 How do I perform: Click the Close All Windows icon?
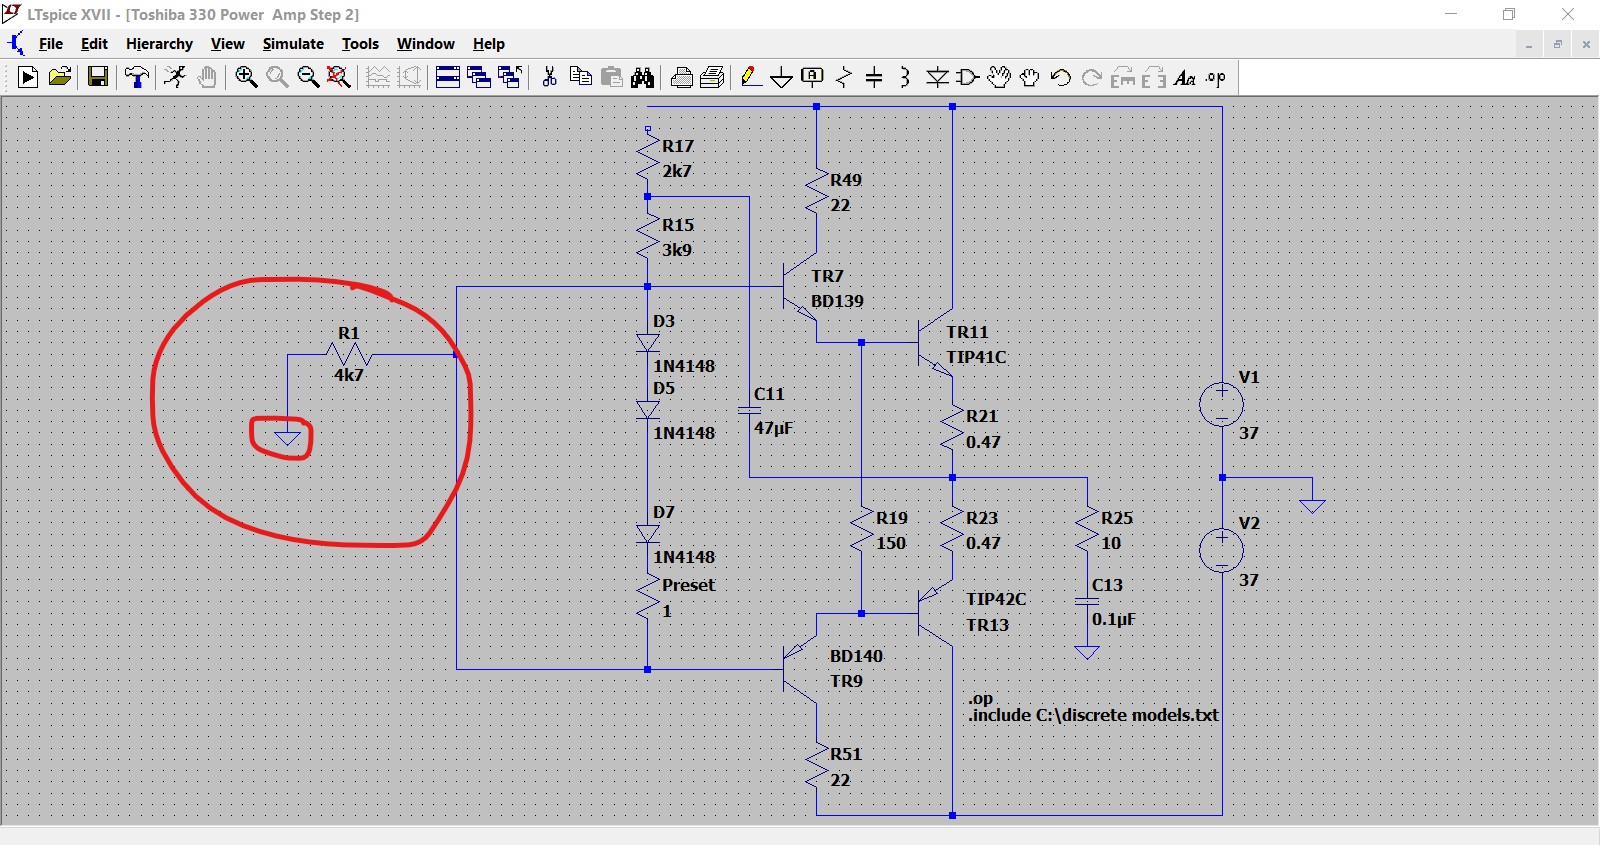[510, 77]
